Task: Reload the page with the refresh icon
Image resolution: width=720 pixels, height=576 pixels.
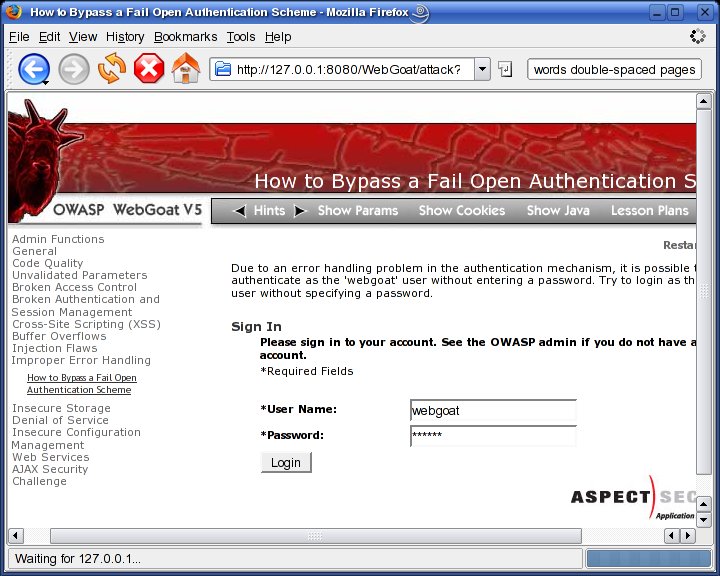Action: point(112,69)
